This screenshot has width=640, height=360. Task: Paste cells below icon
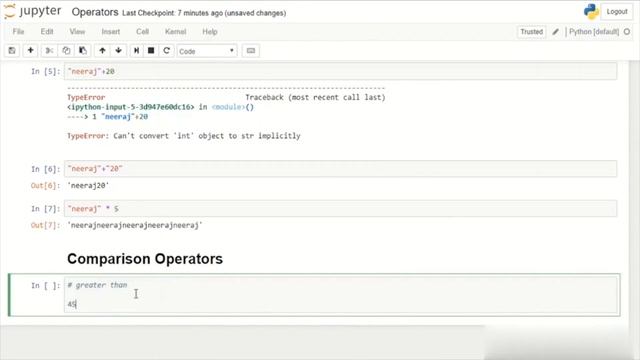click(83, 51)
